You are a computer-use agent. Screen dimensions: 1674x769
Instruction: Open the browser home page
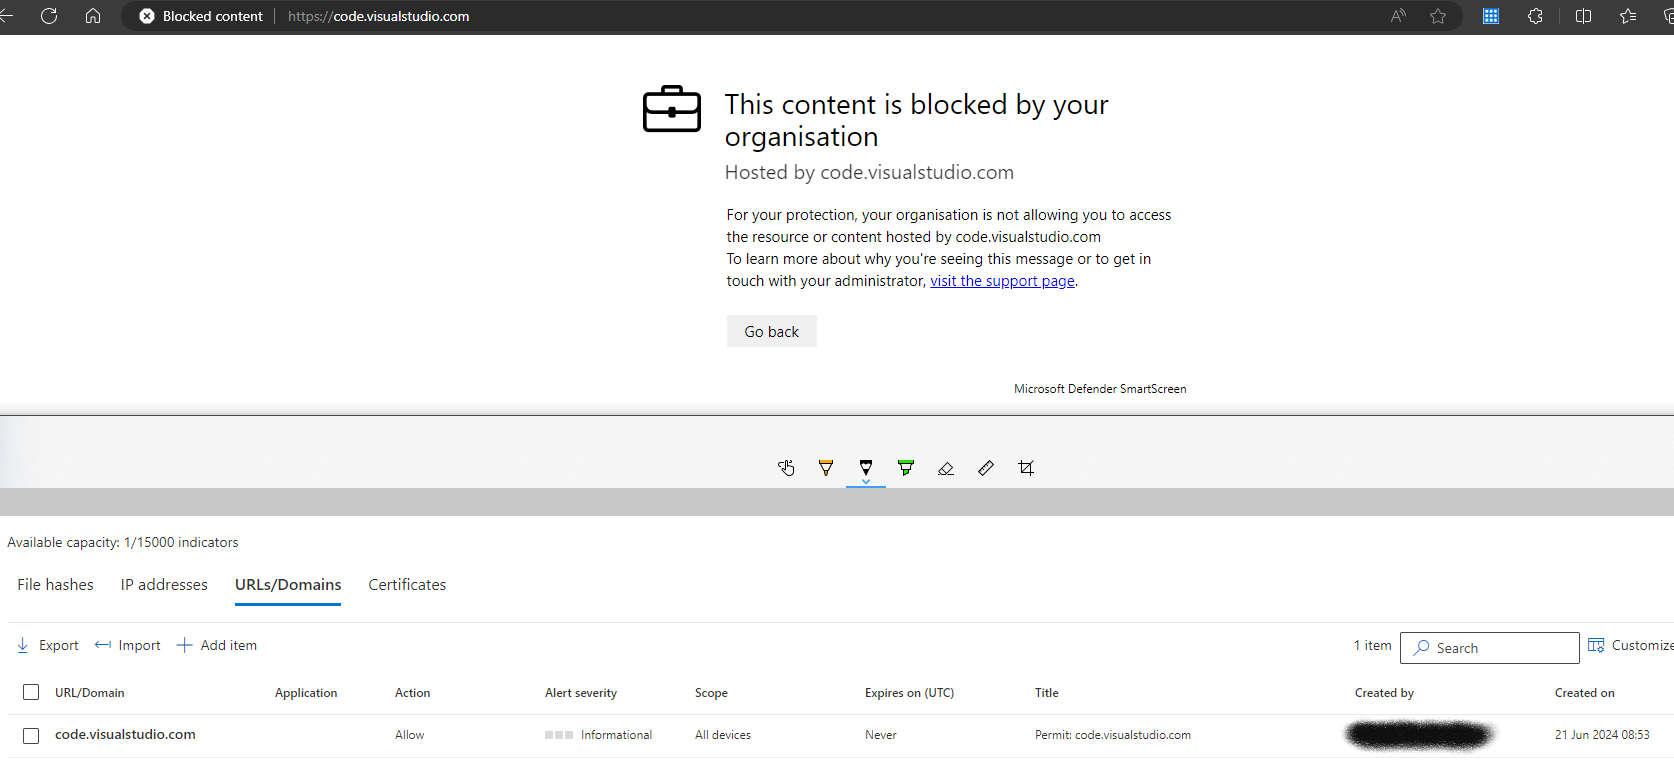point(93,16)
